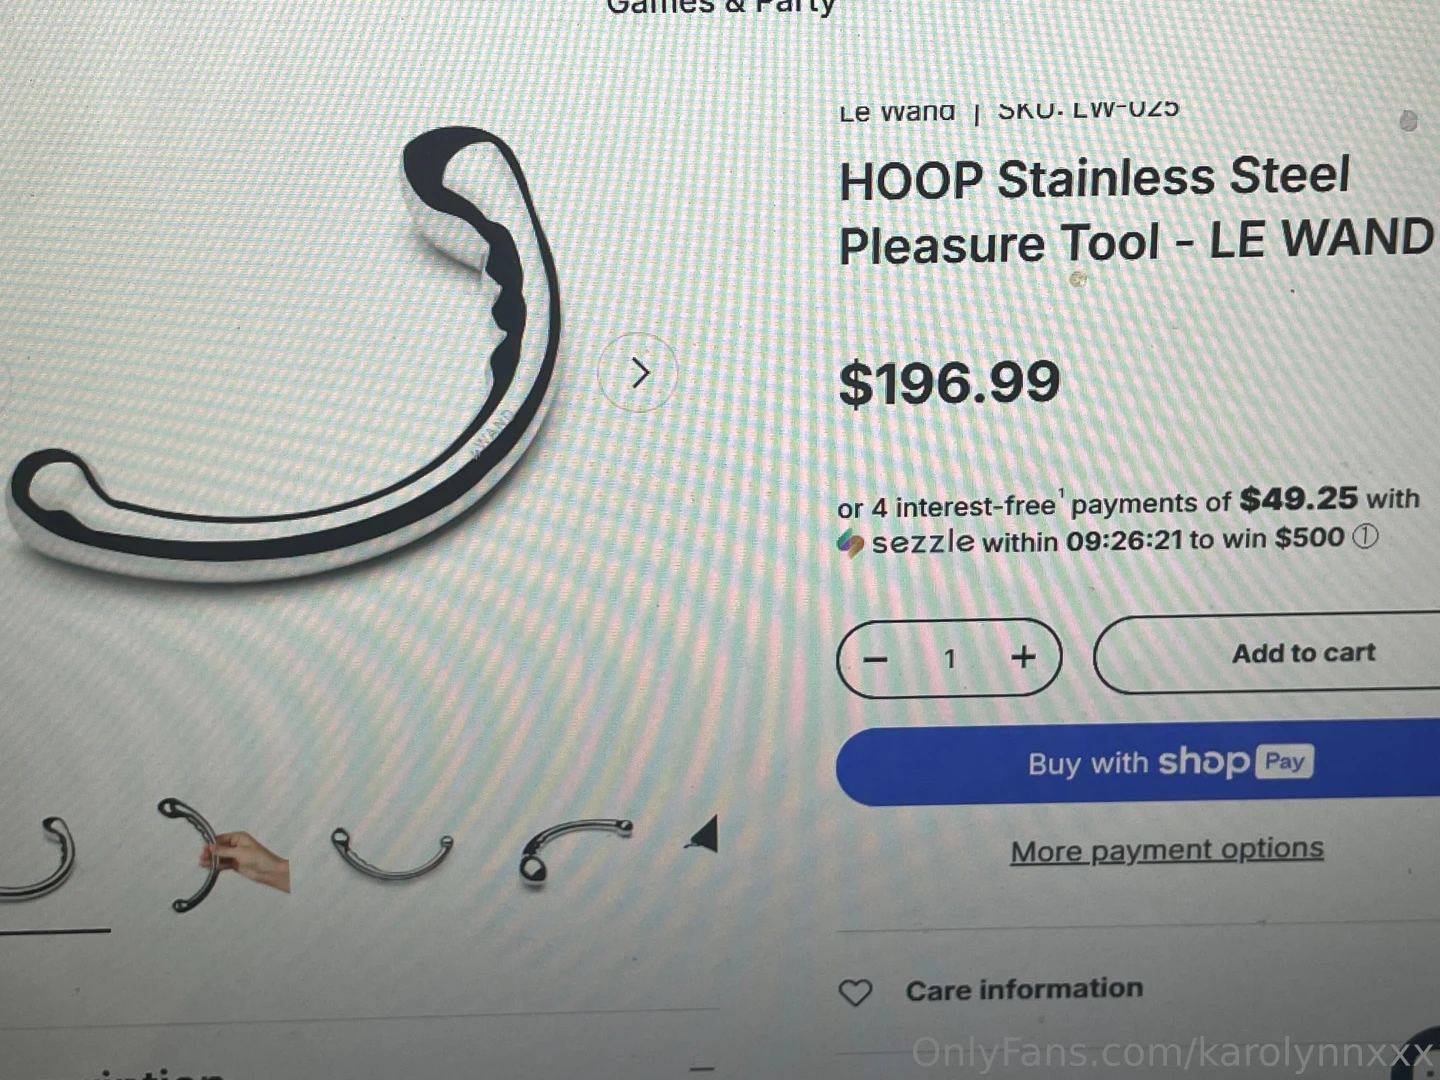Expand the Care information section
Viewport: 1440px width, 1080px height.
pyautogui.click(x=1138, y=990)
